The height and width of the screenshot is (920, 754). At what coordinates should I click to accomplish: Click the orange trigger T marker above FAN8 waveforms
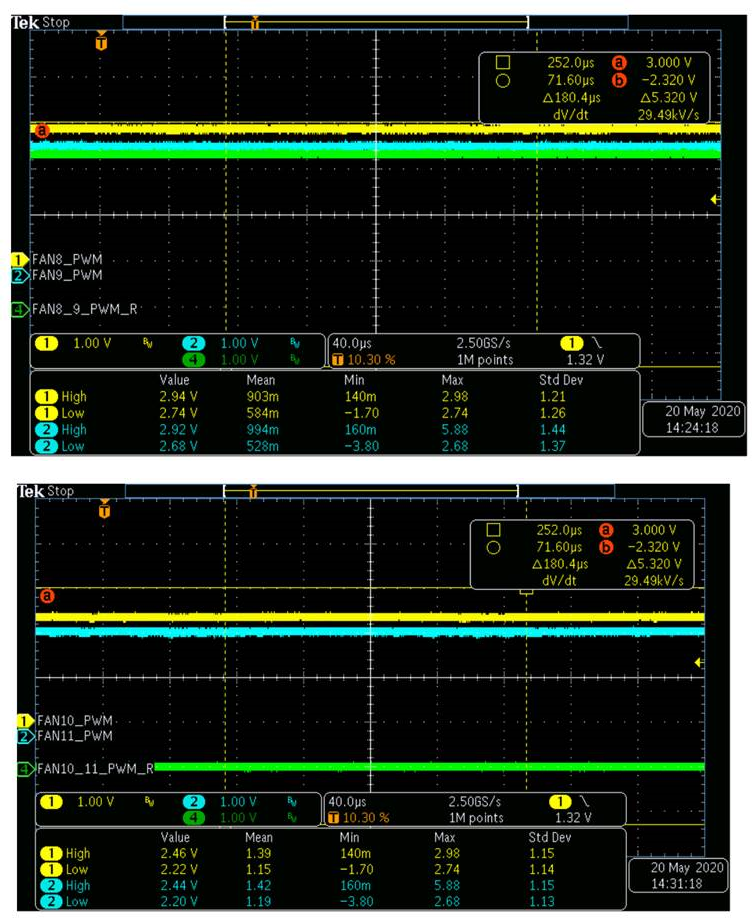[x=102, y=42]
